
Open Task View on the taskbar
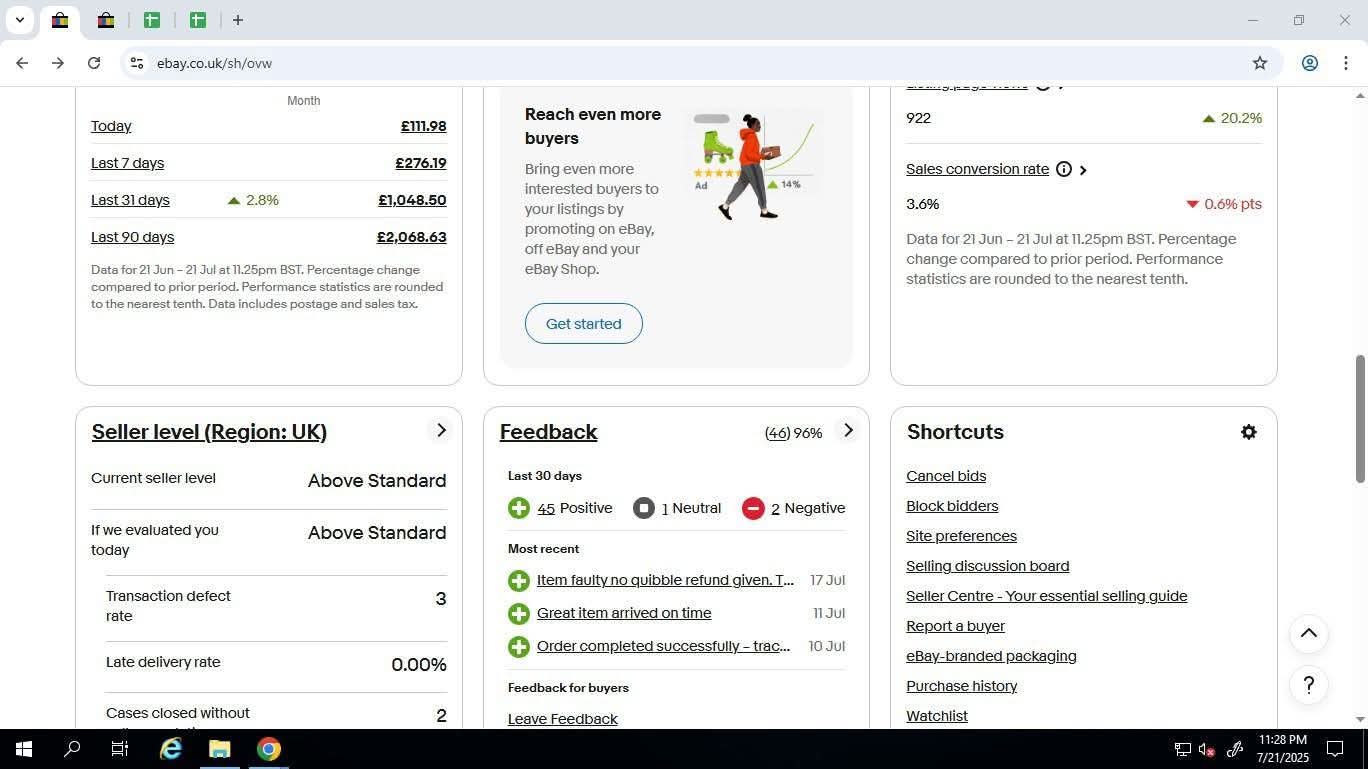119,749
